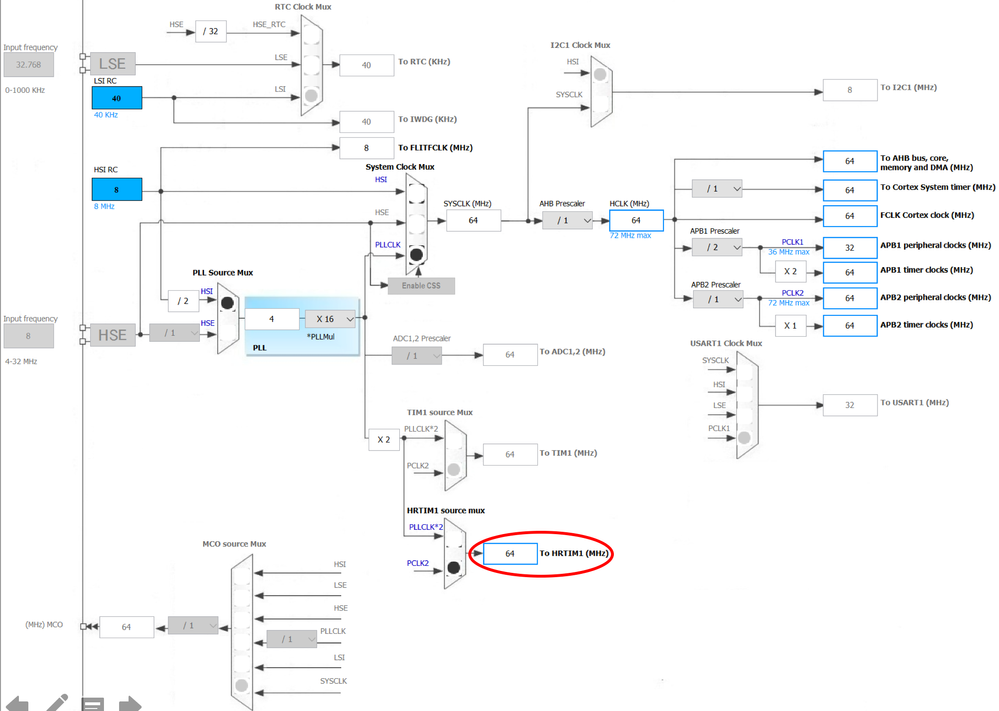Click the LSI RC 40 block
This screenshot has width=999, height=711.
click(117, 98)
